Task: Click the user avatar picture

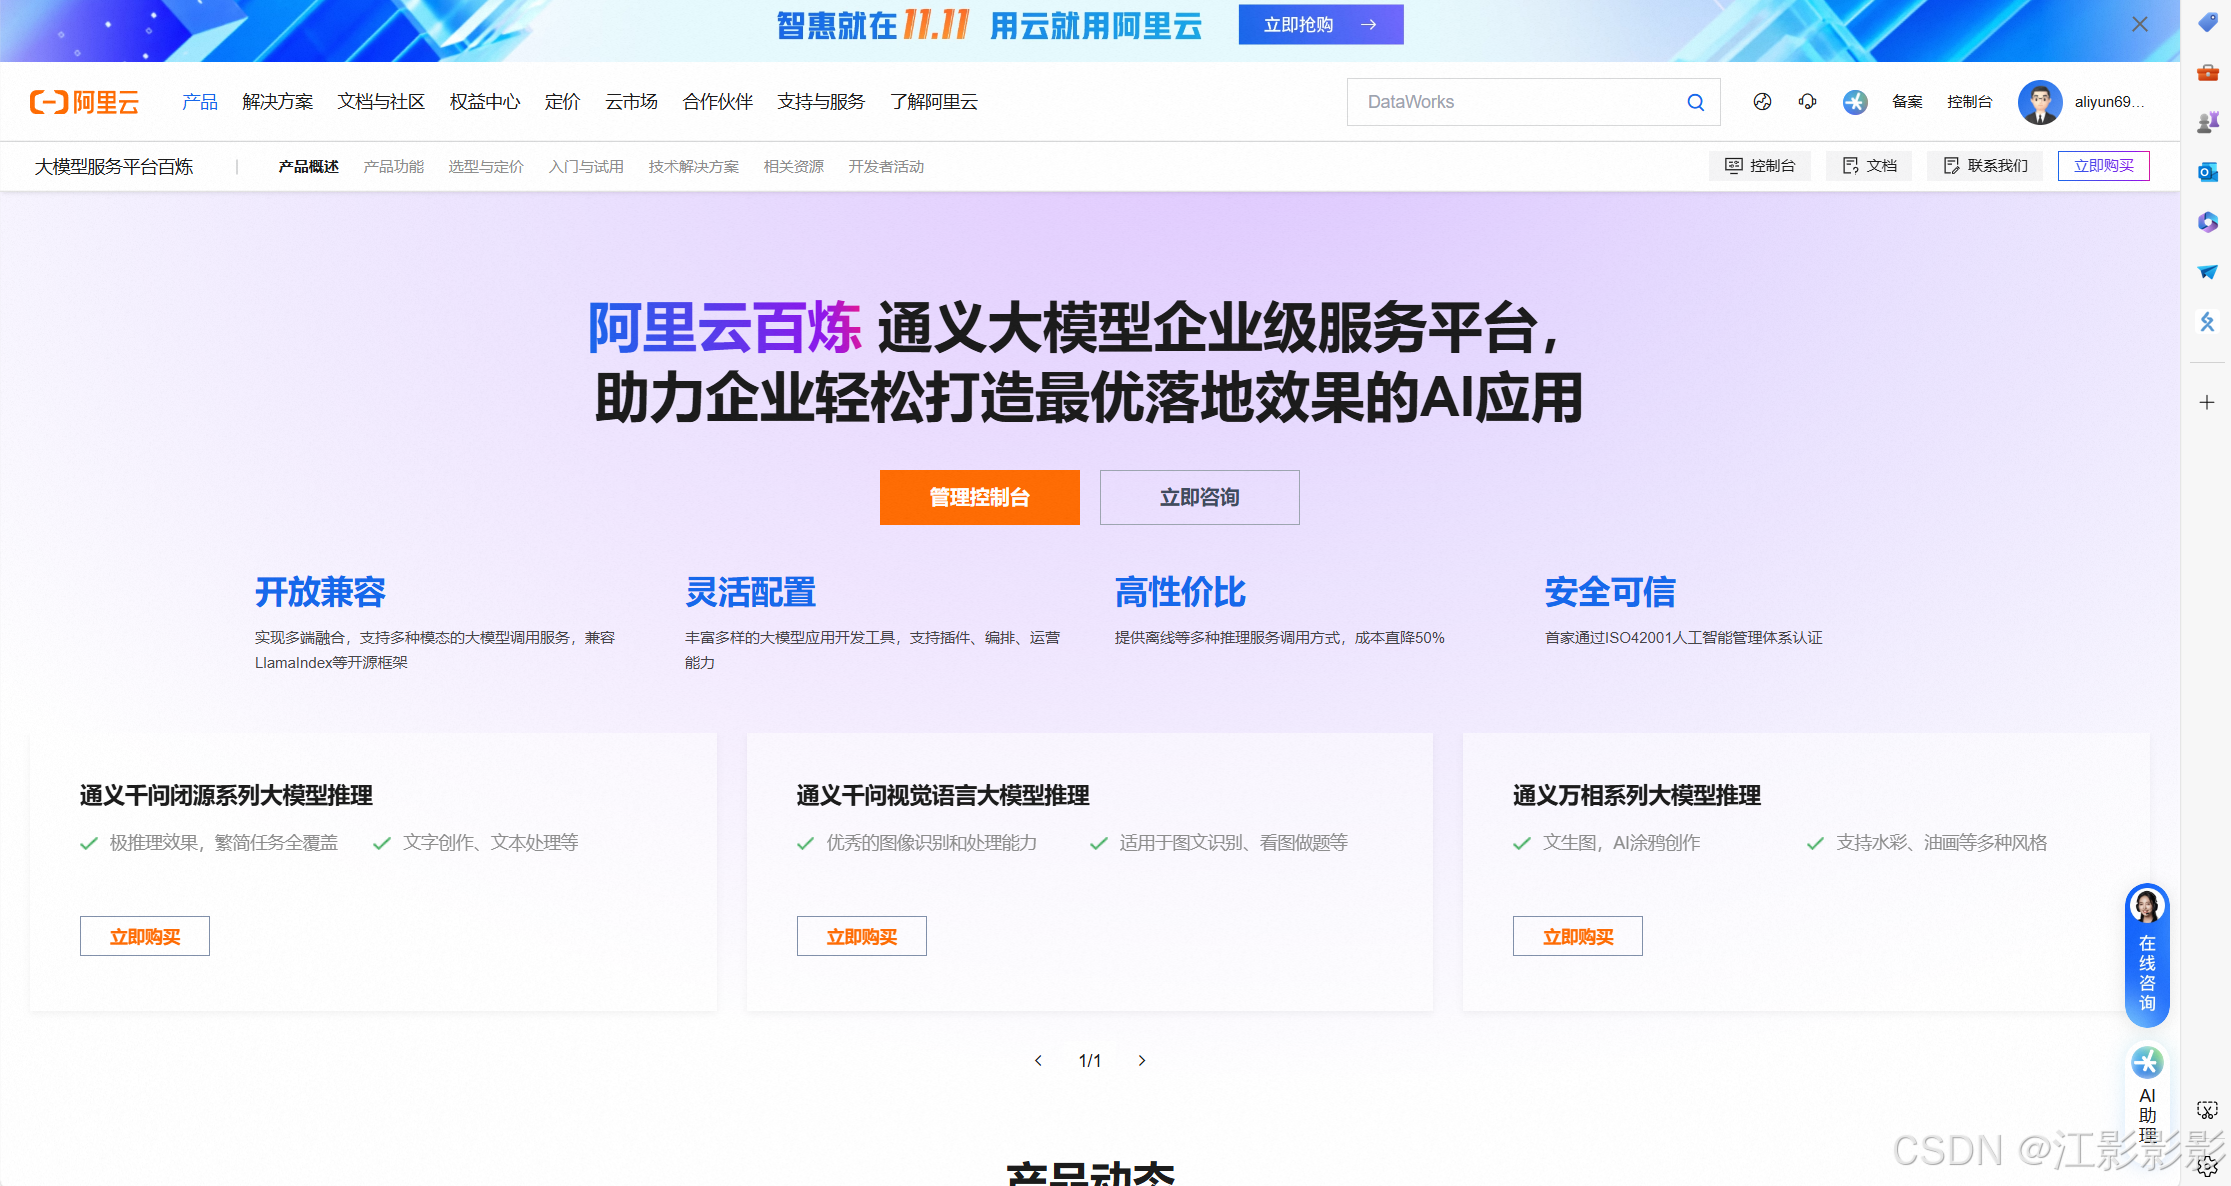Action: [2039, 102]
